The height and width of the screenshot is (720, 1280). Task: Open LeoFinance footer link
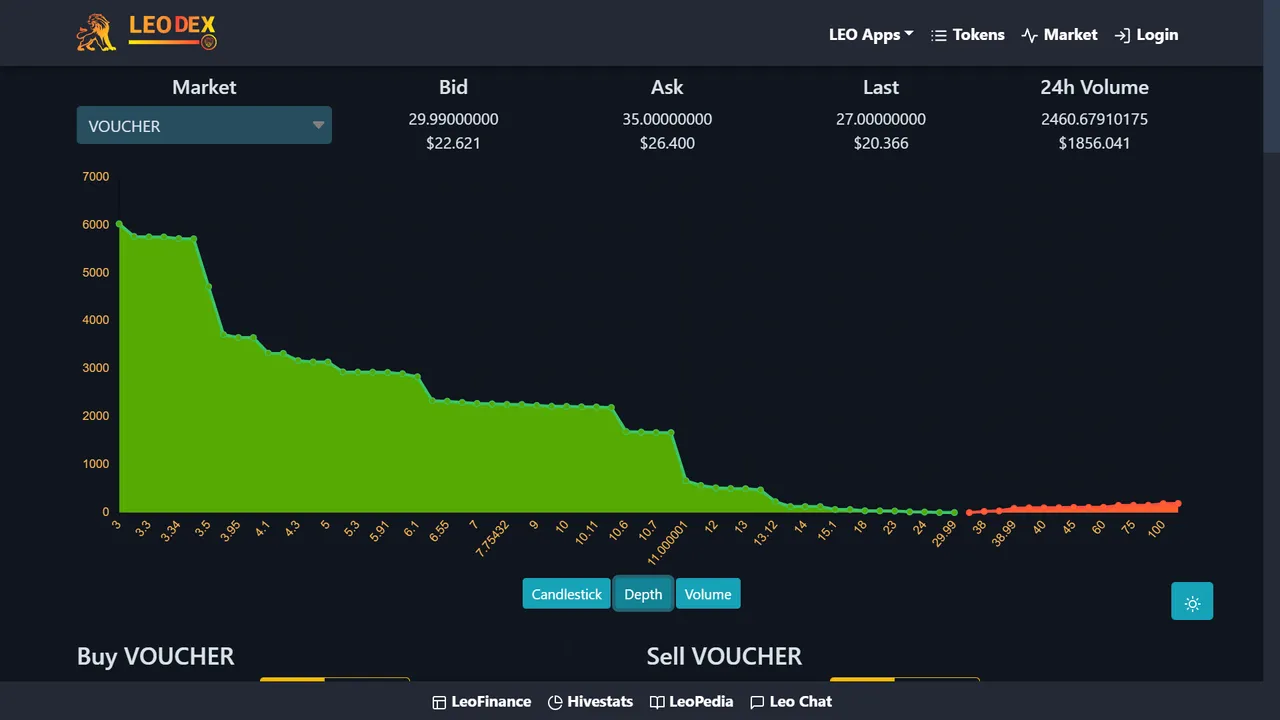(x=481, y=702)
